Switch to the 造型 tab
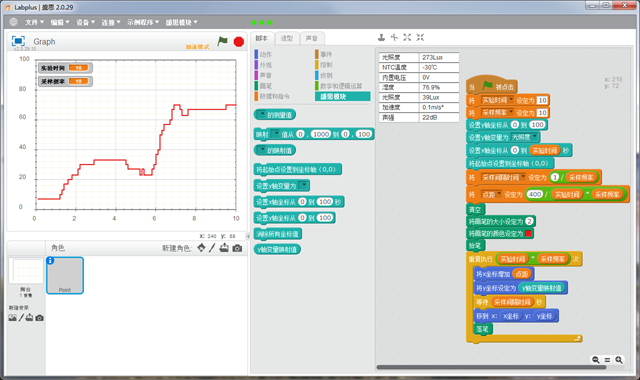Viewport: 640px width, 380px height. (287, 38)
